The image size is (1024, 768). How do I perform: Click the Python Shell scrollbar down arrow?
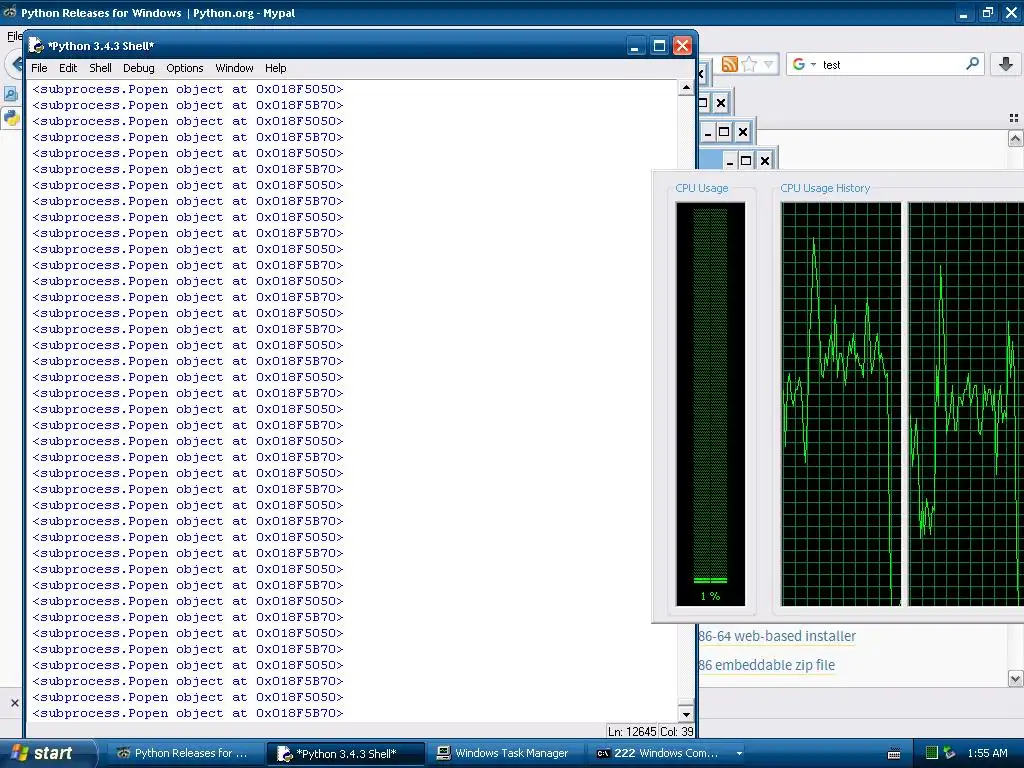[x=686, y=714]
